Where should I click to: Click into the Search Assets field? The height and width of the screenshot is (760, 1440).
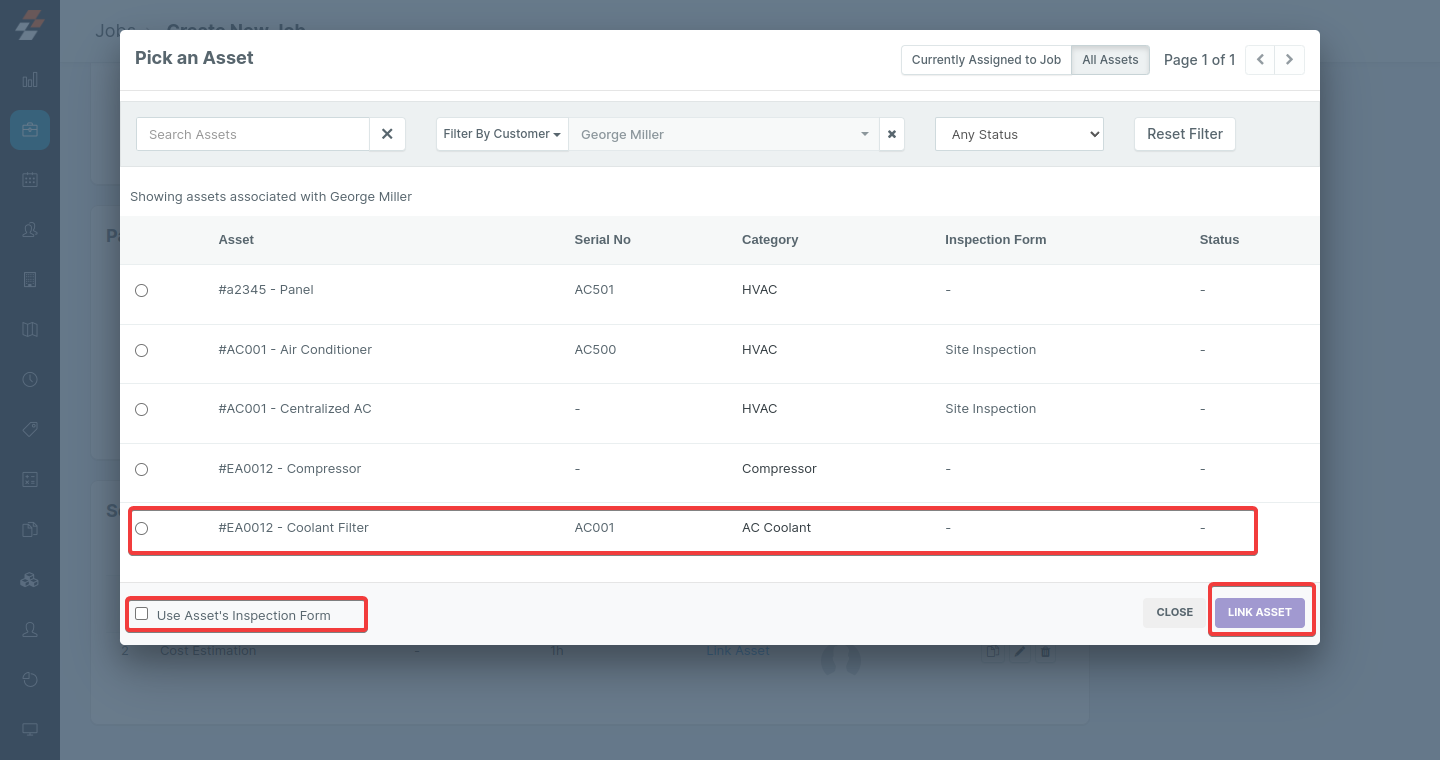click(253, 134)
